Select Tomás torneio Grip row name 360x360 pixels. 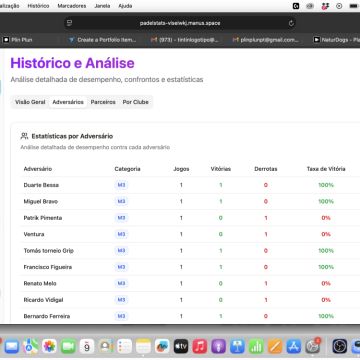pos(49,251)
